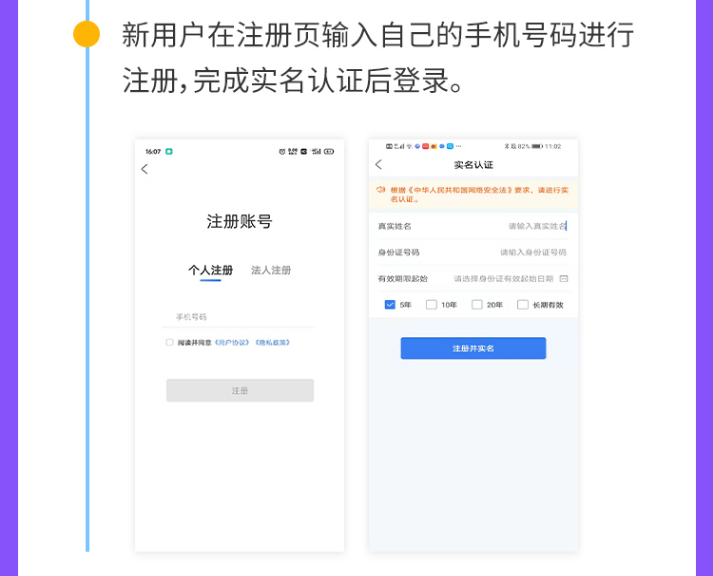Uncheck the 5年 validity checkbox
Screen dimensions: 713x576
(390, 305)
